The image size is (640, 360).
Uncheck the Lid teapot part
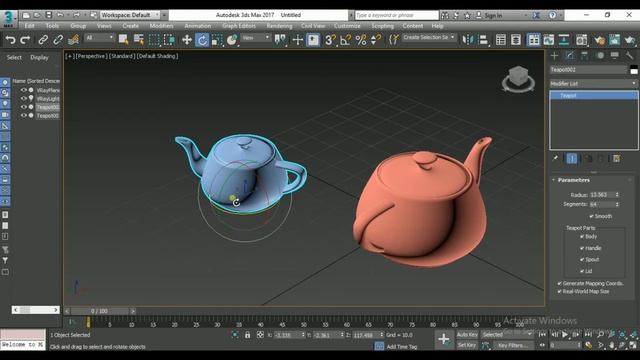[582, 271]
